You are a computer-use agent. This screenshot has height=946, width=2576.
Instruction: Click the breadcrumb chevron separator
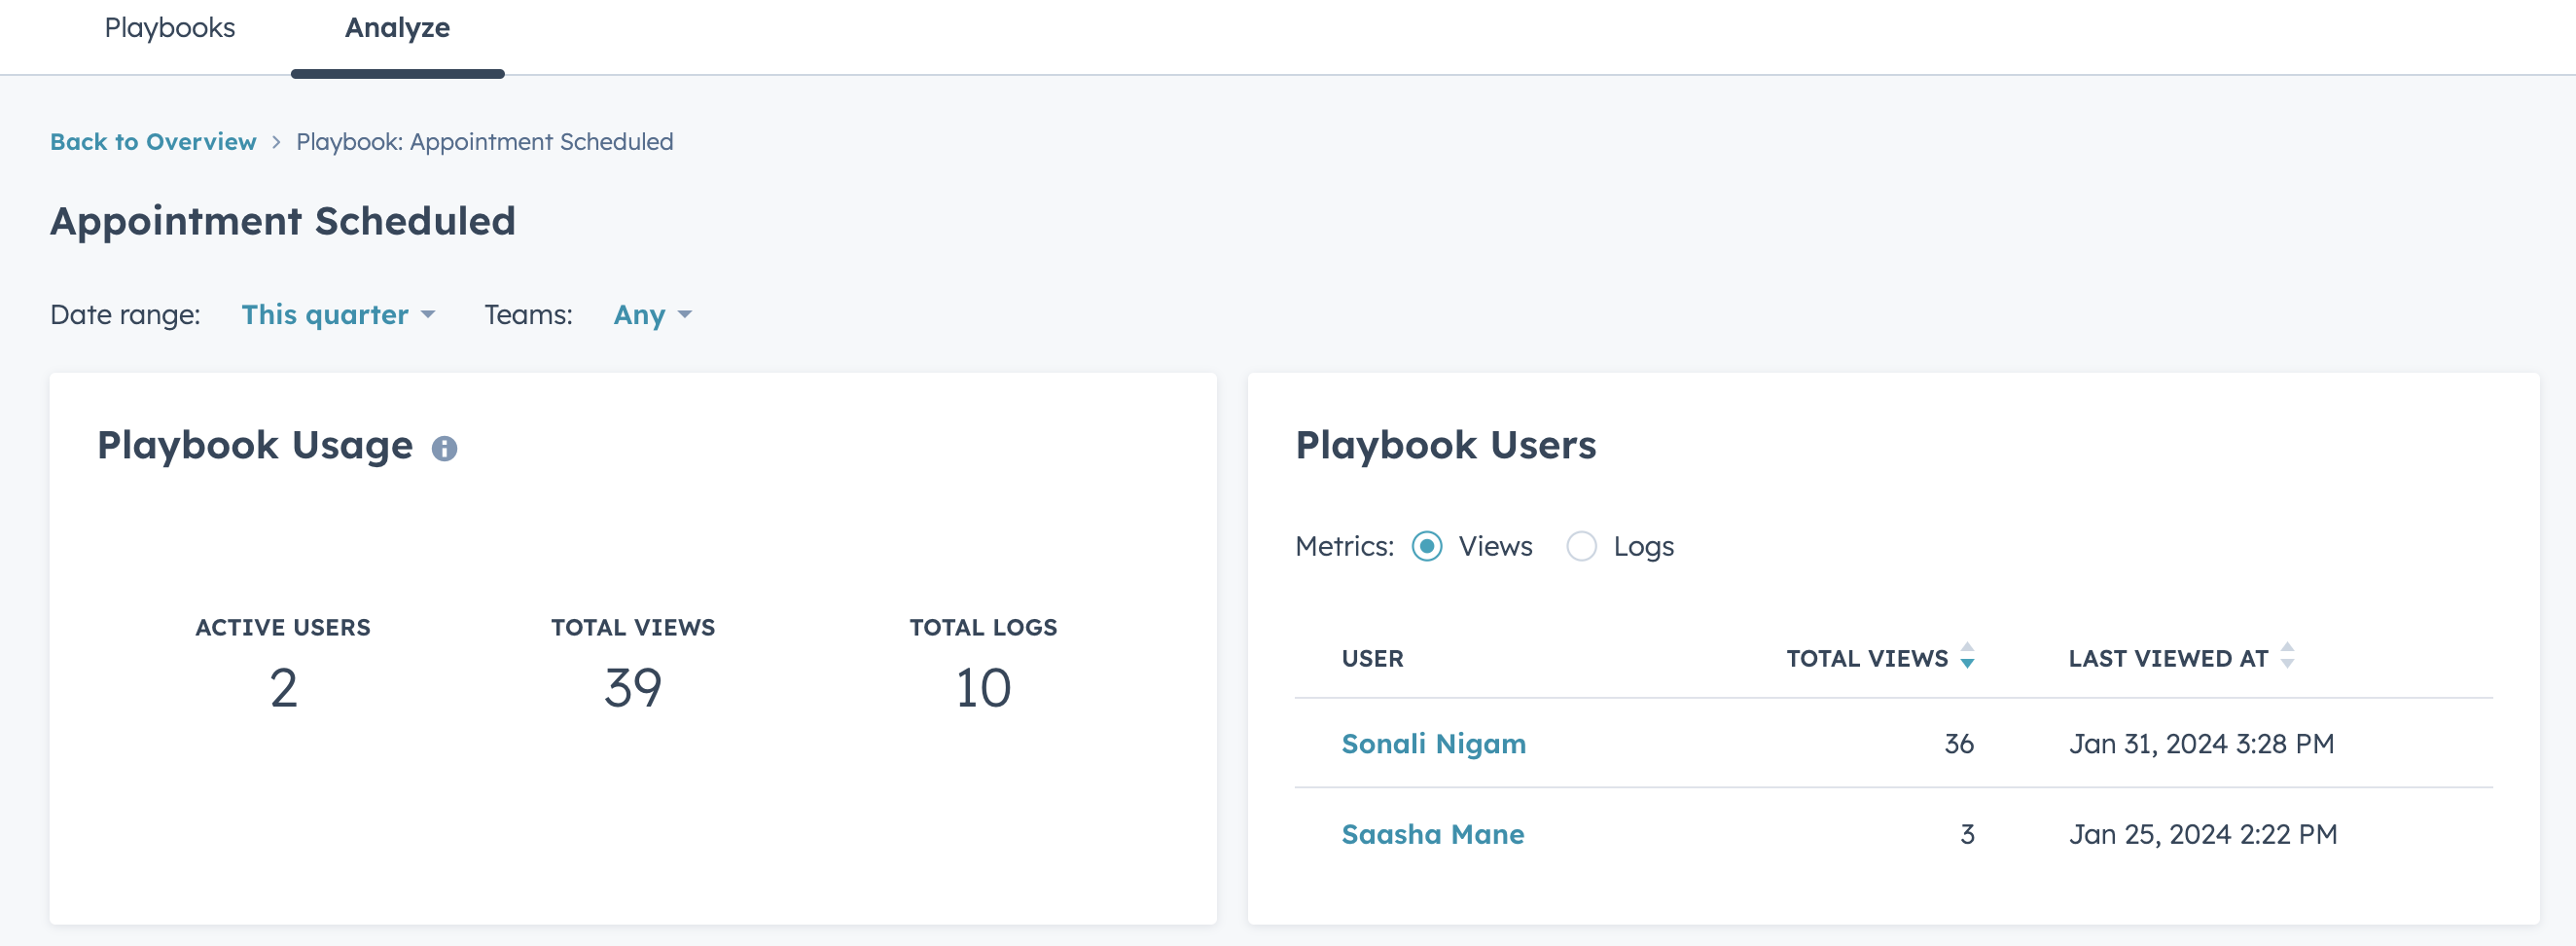point(276,142)
